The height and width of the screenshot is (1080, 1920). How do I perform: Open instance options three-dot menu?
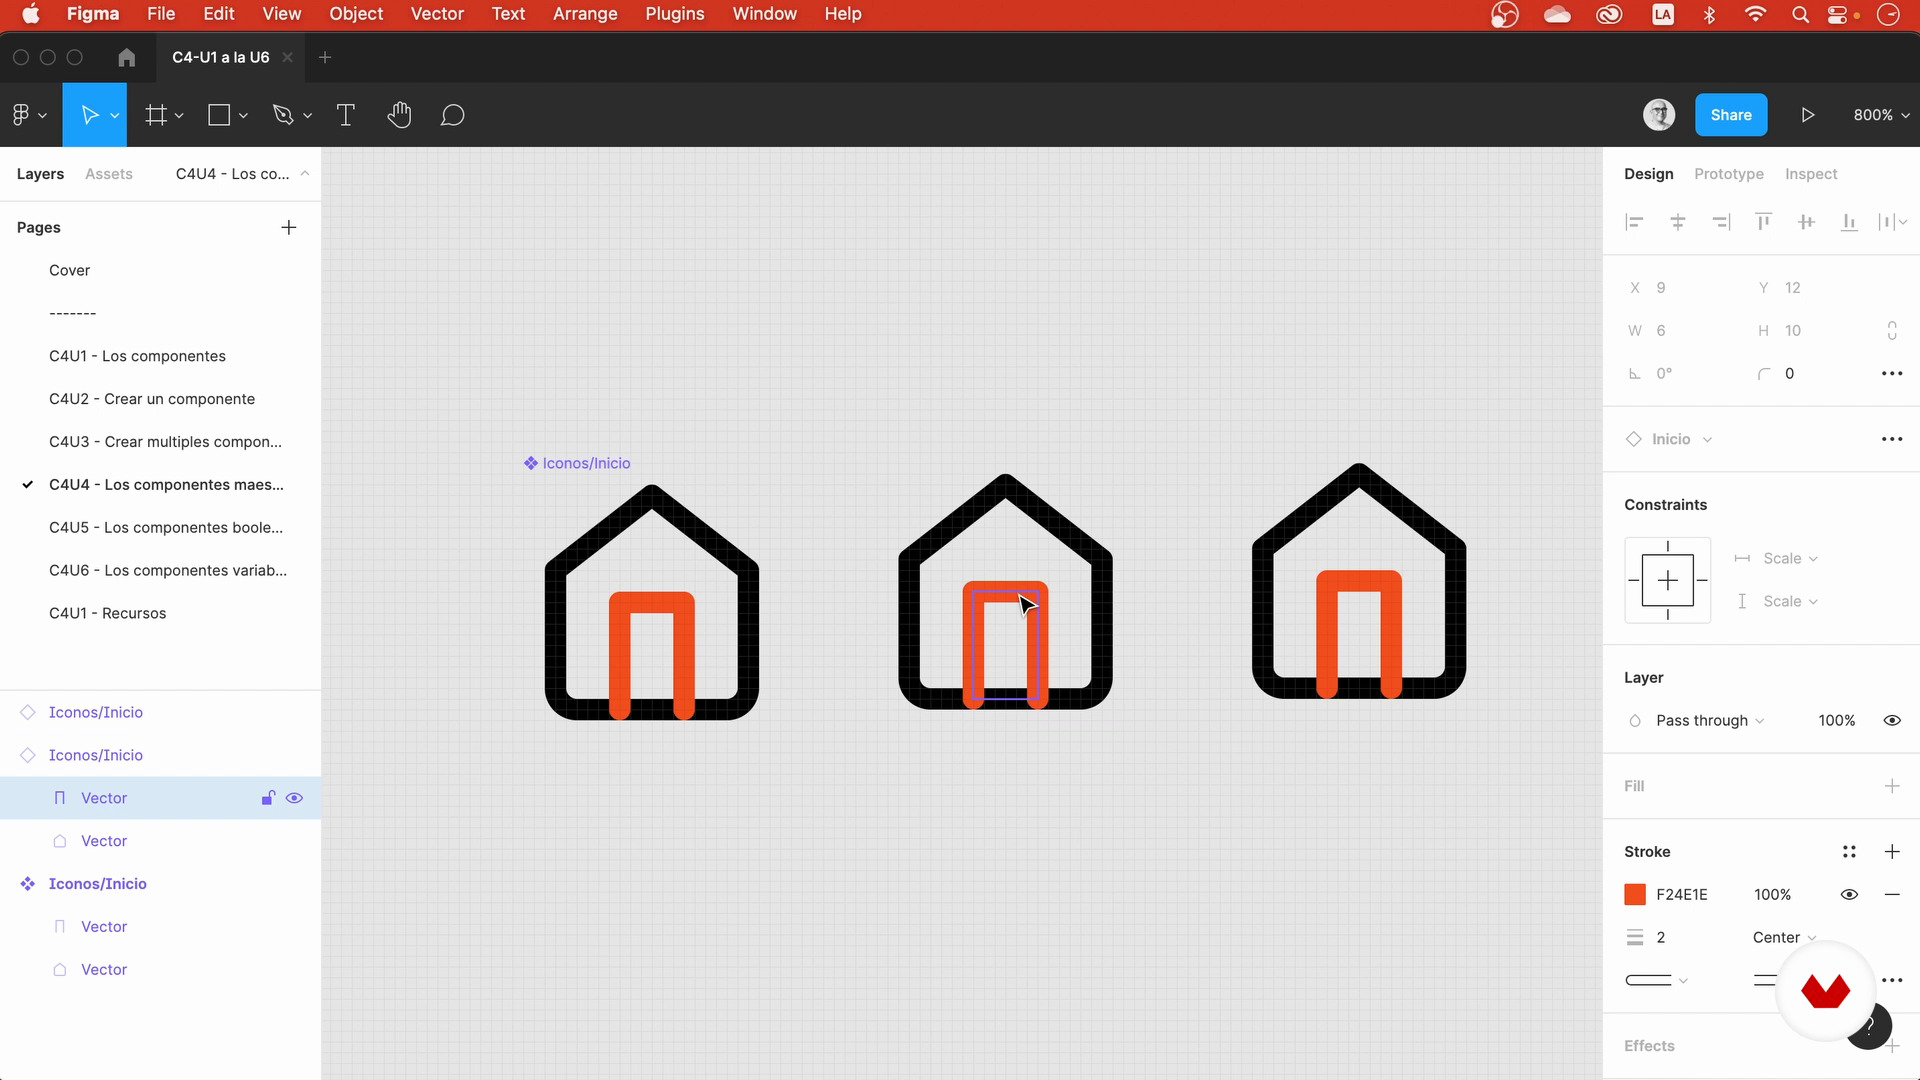pos(1892,439)
